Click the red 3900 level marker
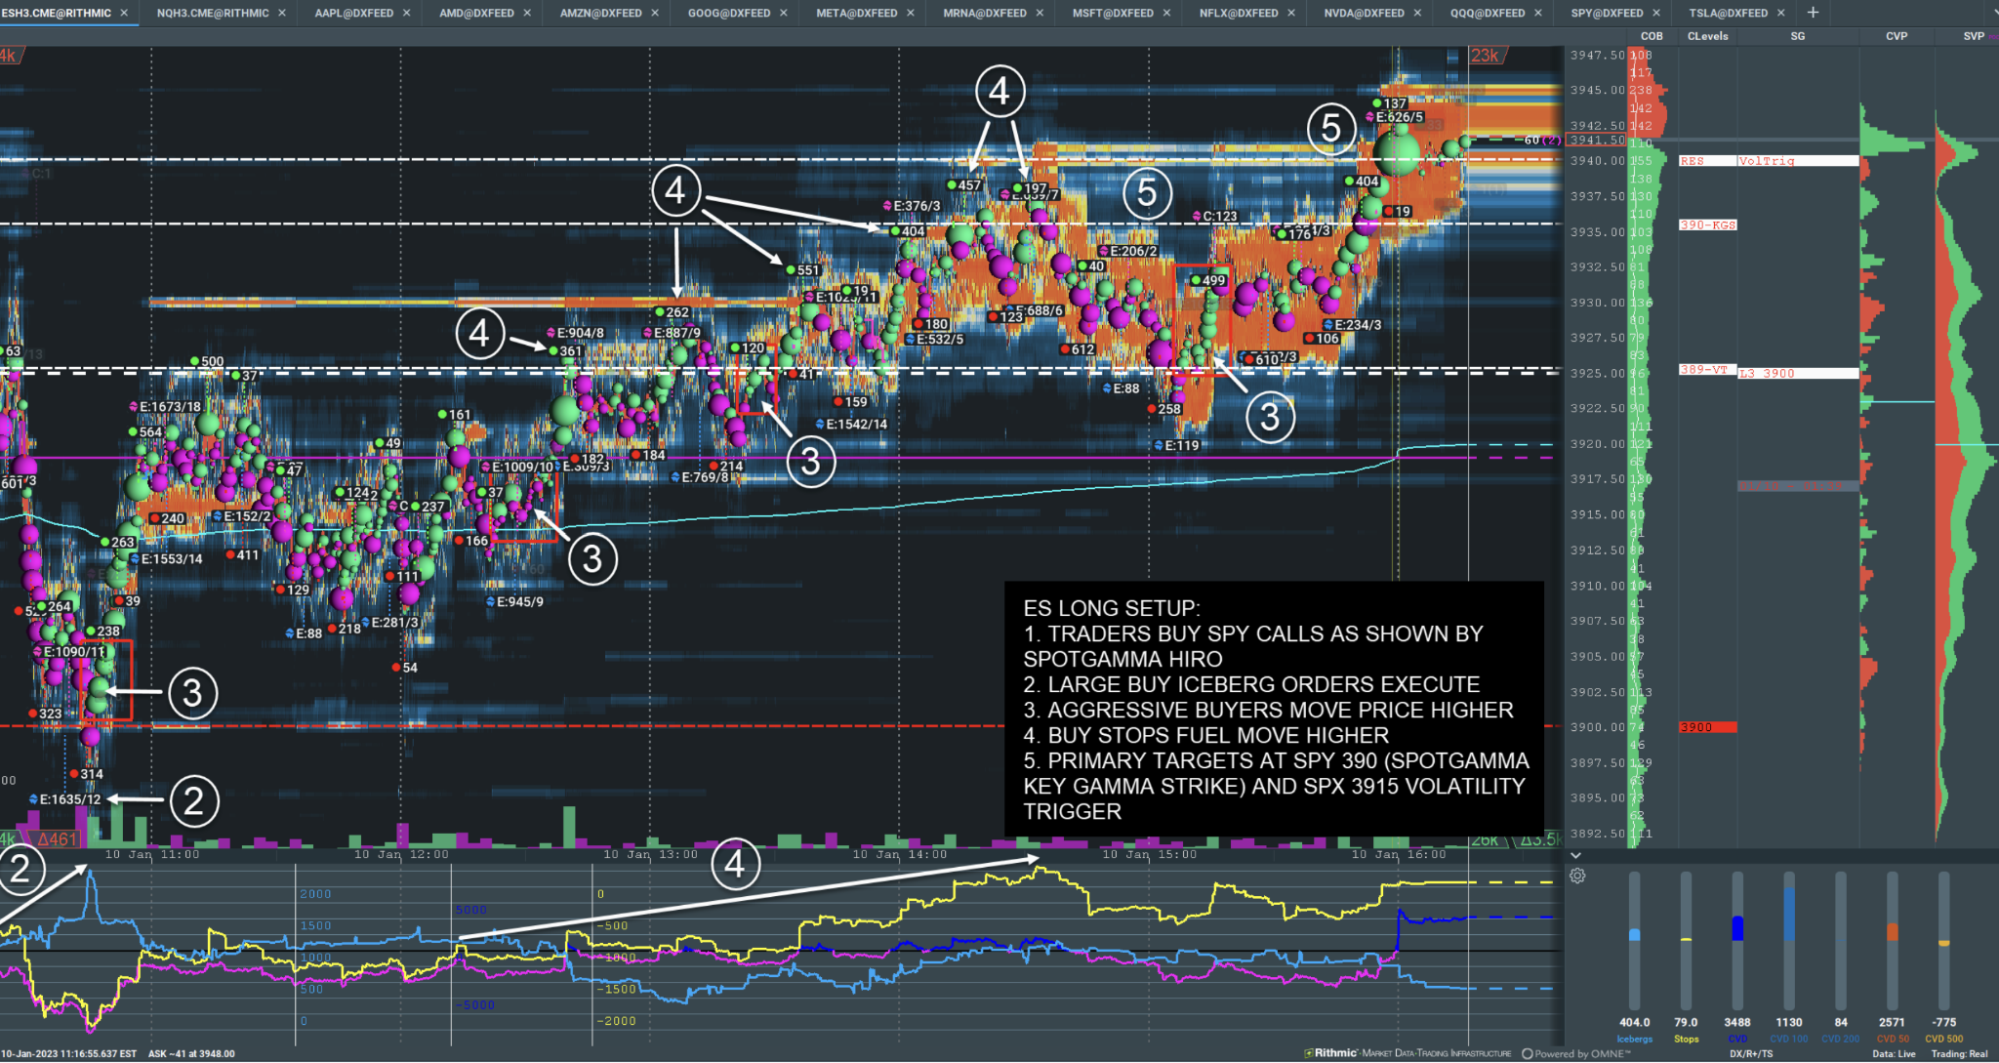Viewport: 1999px width, 1063px height. (1707, 727)
